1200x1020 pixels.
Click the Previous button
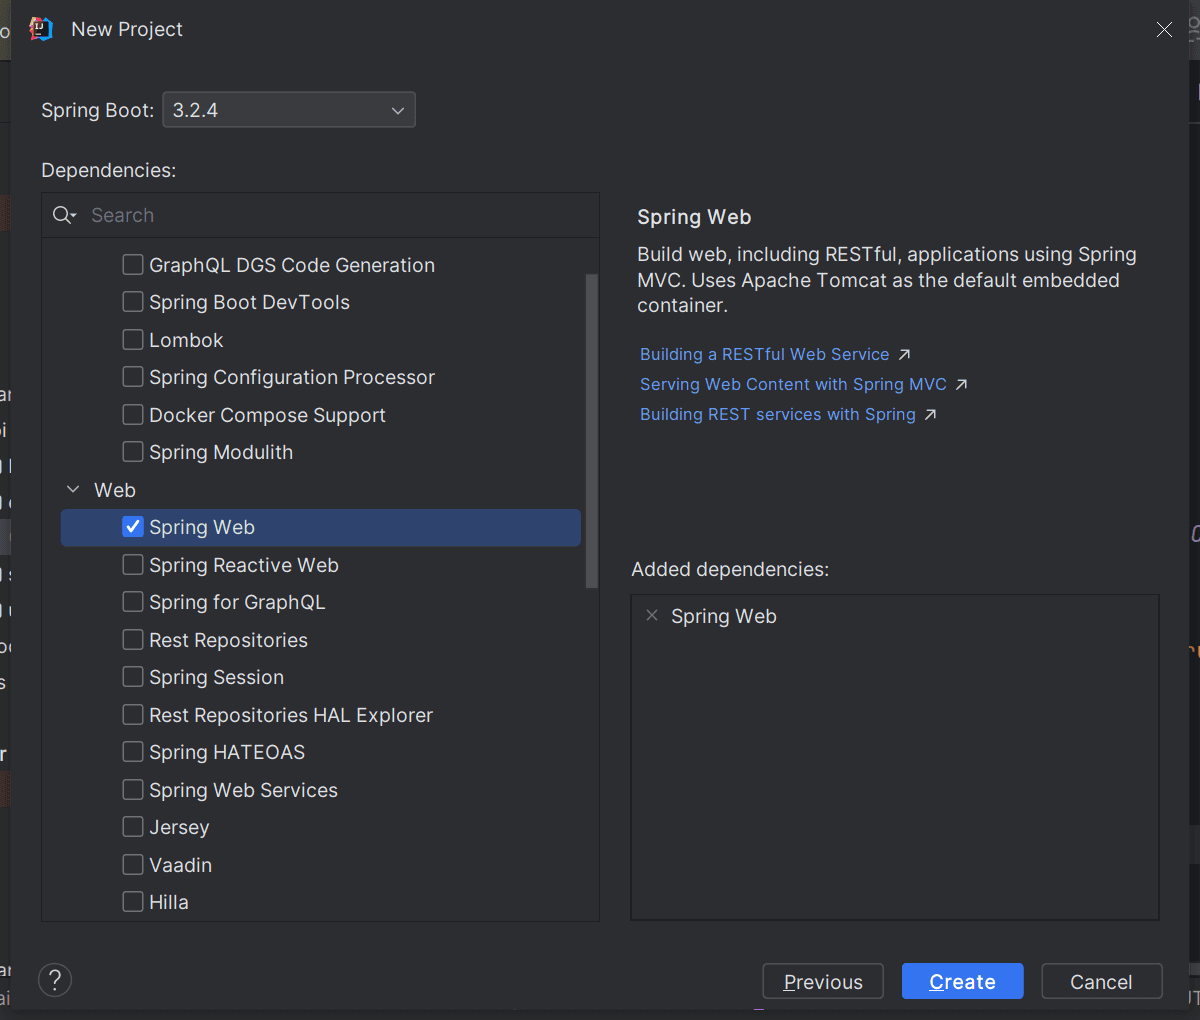tap(823, 981)
